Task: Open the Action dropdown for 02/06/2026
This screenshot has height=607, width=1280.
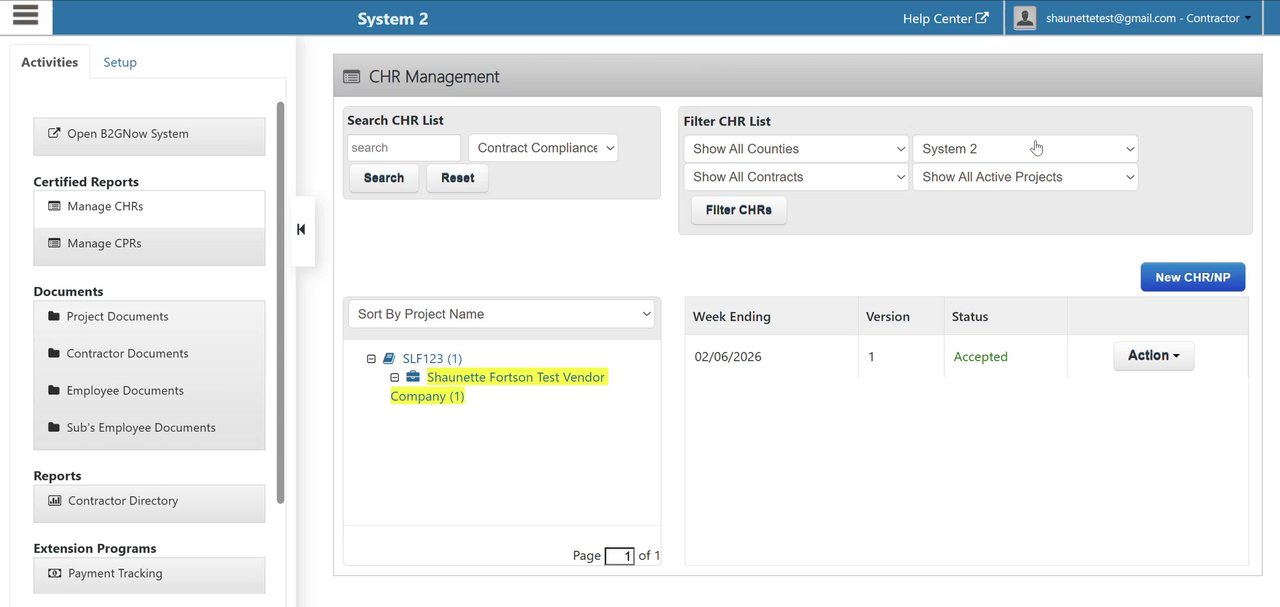Action: point(1153,356)
